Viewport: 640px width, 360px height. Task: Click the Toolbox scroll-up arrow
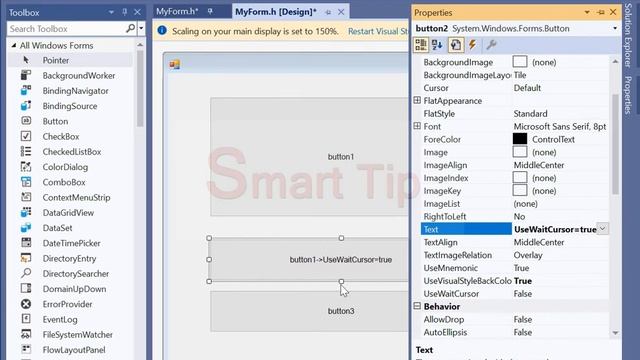[x=140, y=44]
